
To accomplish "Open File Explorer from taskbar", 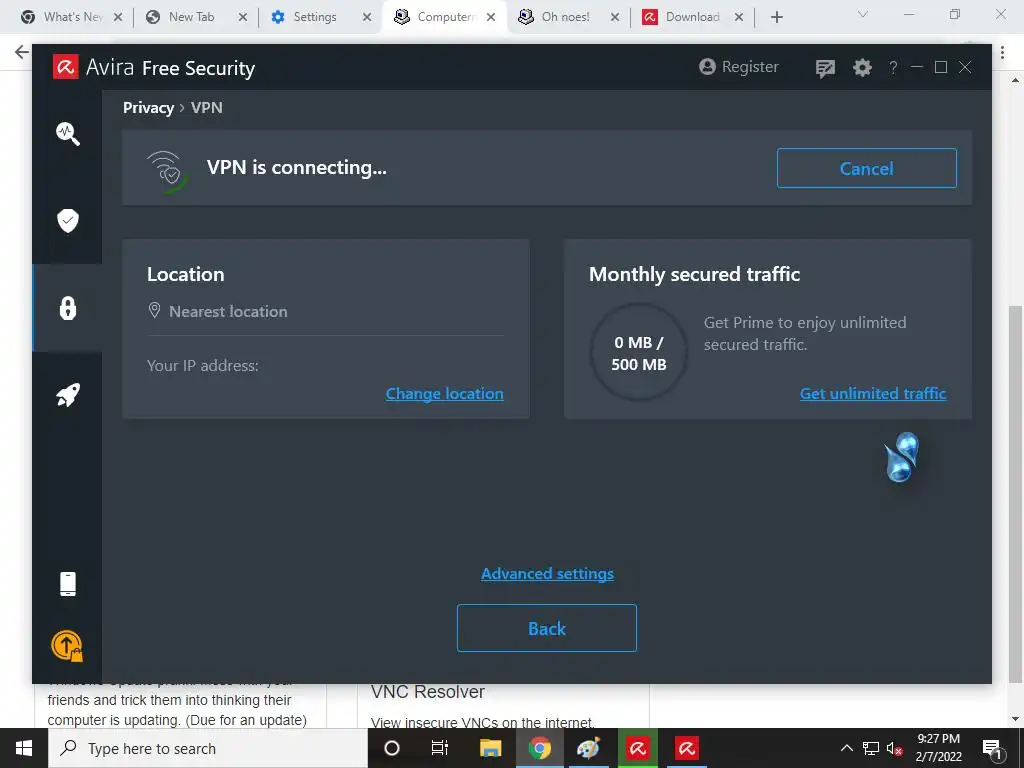I will tap(490, 748).
